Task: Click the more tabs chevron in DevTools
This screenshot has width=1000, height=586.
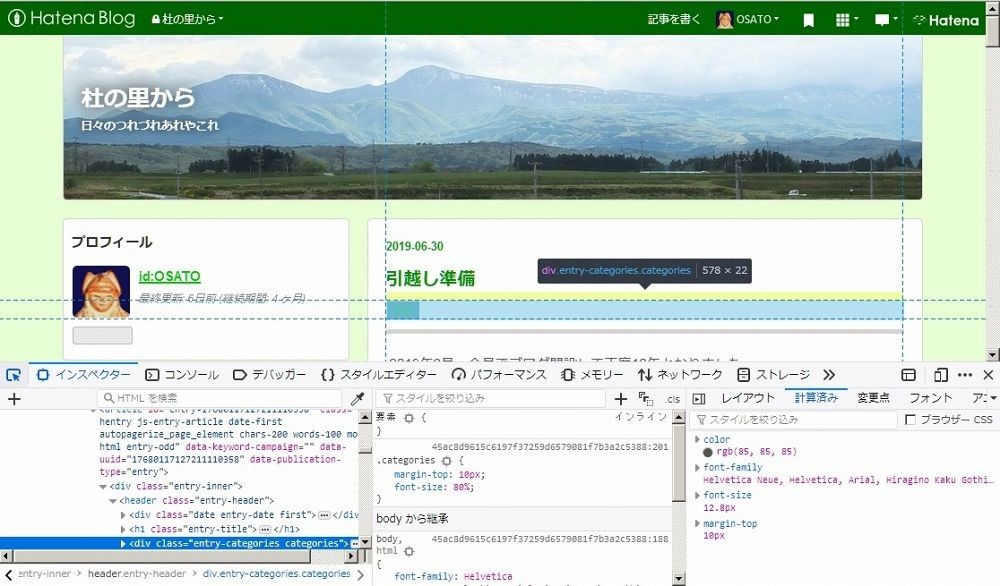Action: [828, 373]
